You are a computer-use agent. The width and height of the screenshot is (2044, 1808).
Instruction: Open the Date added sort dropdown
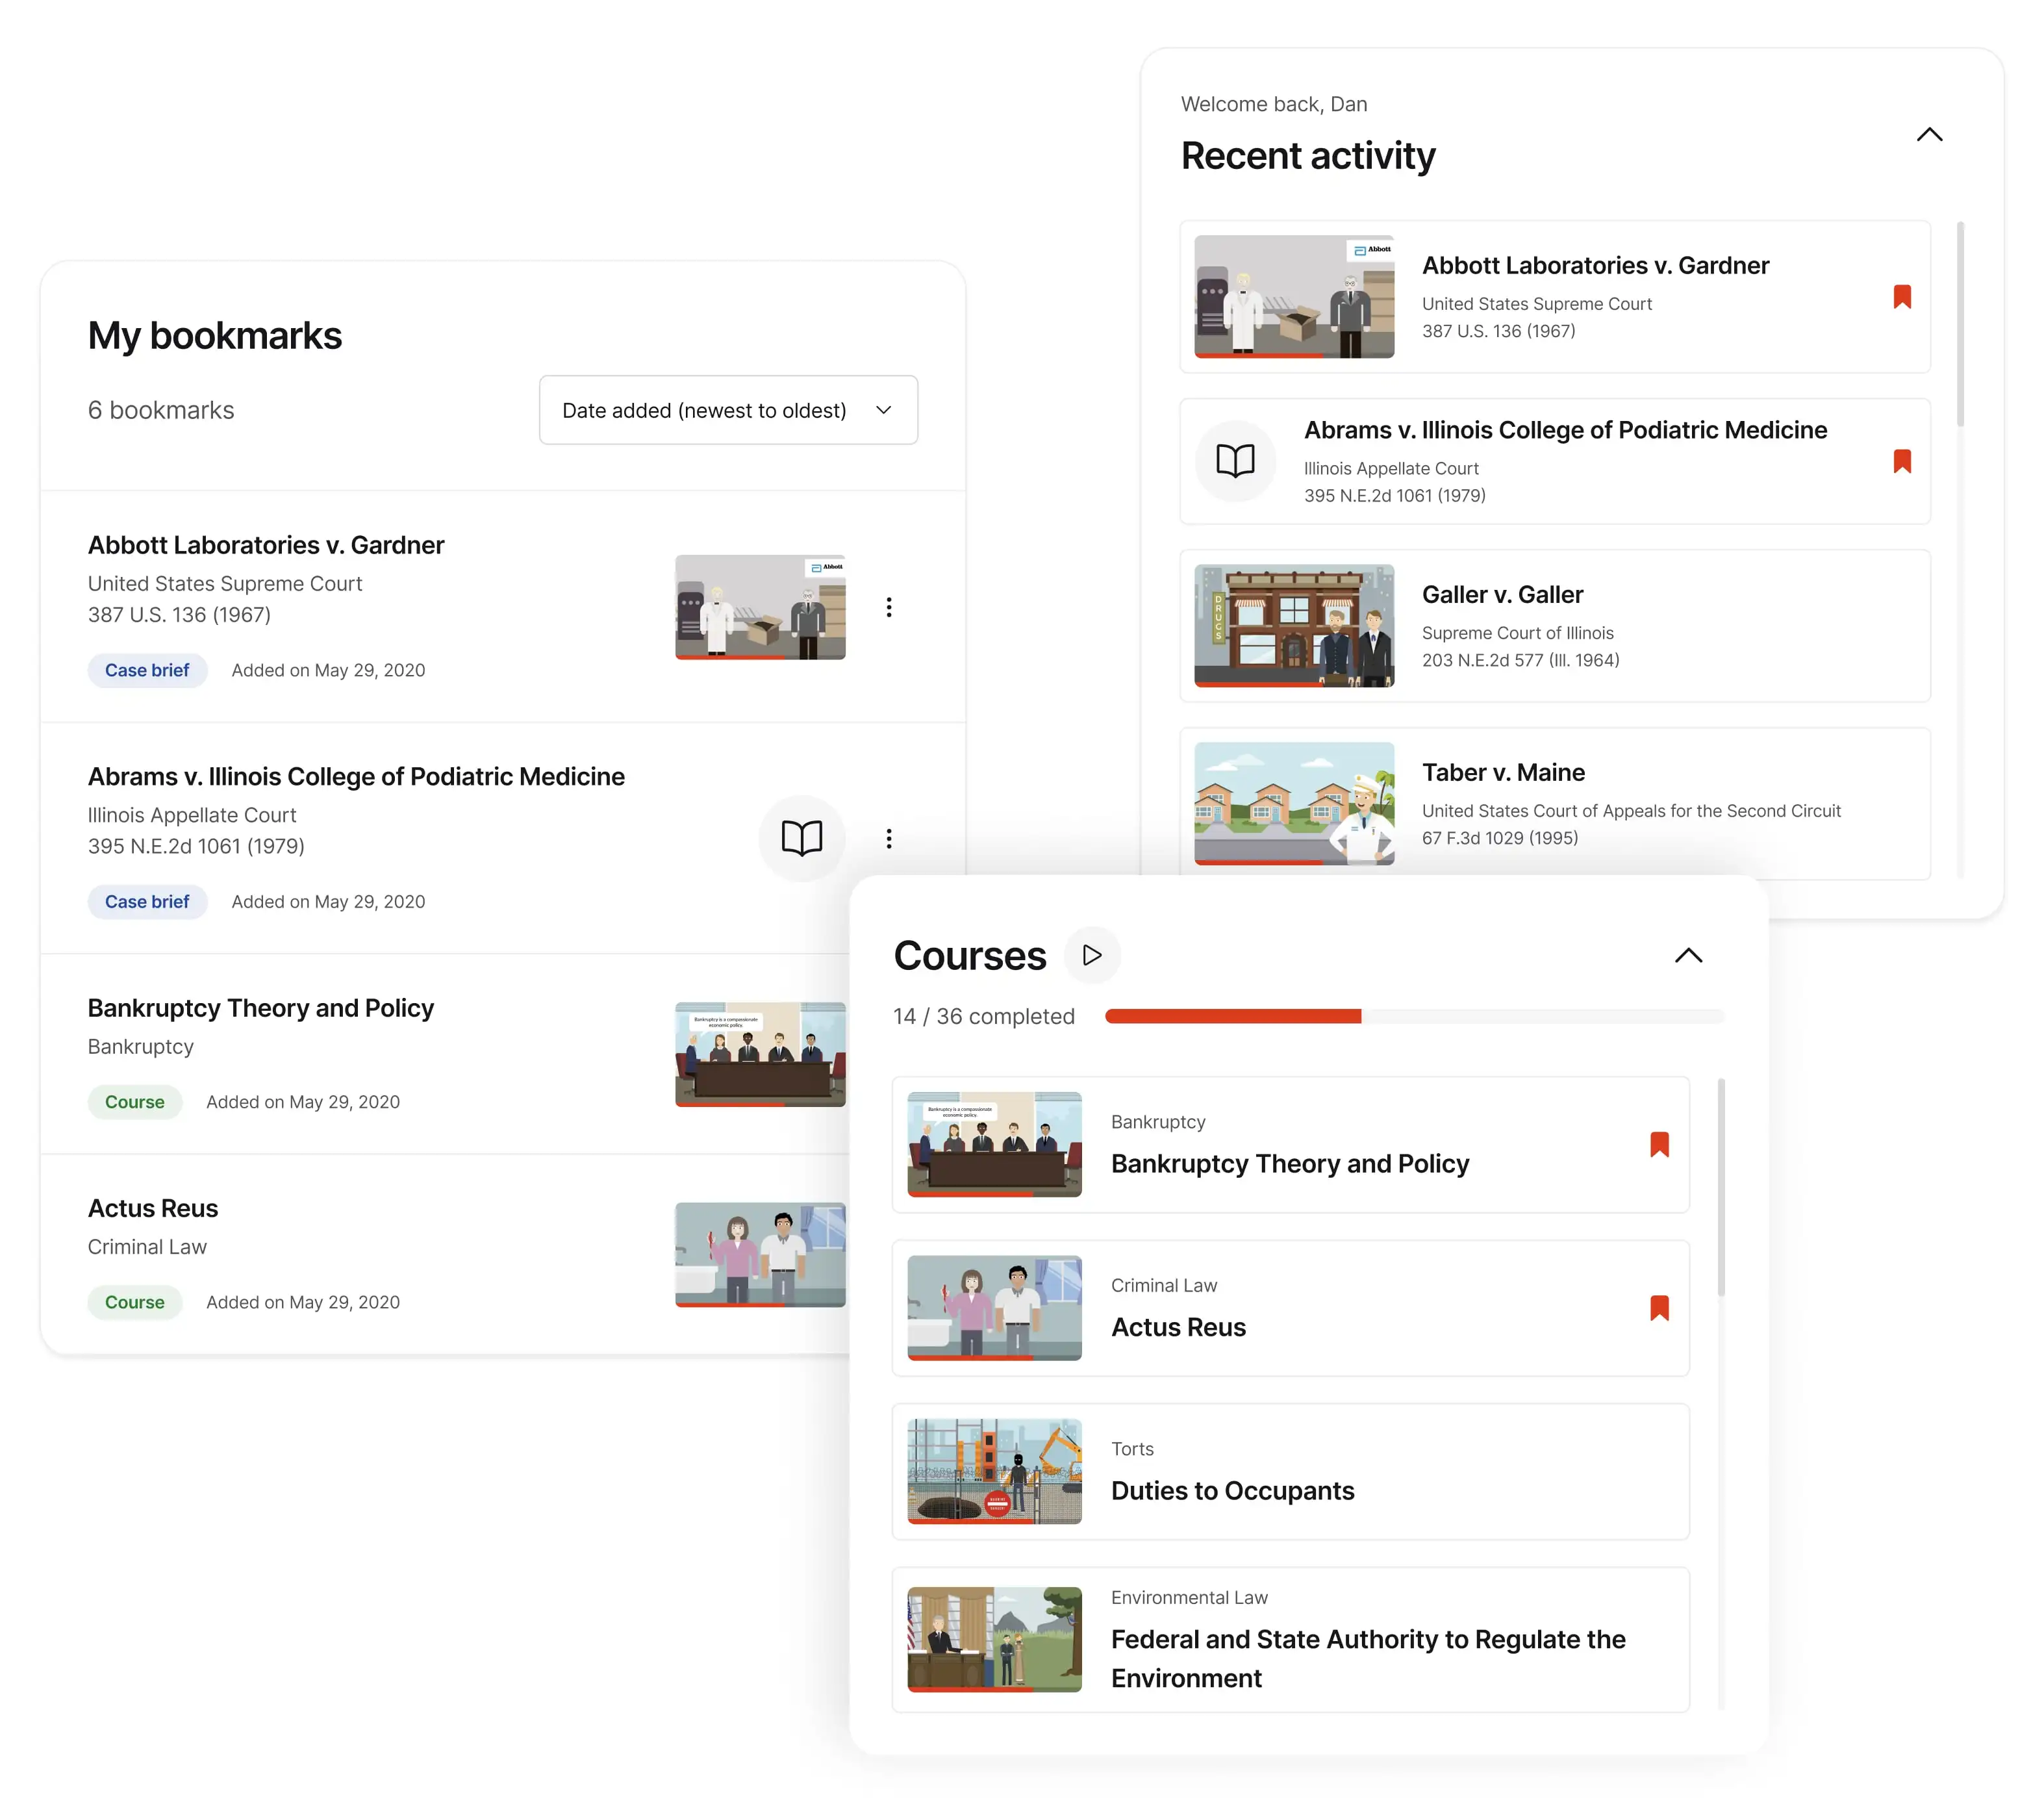(728, 410)
